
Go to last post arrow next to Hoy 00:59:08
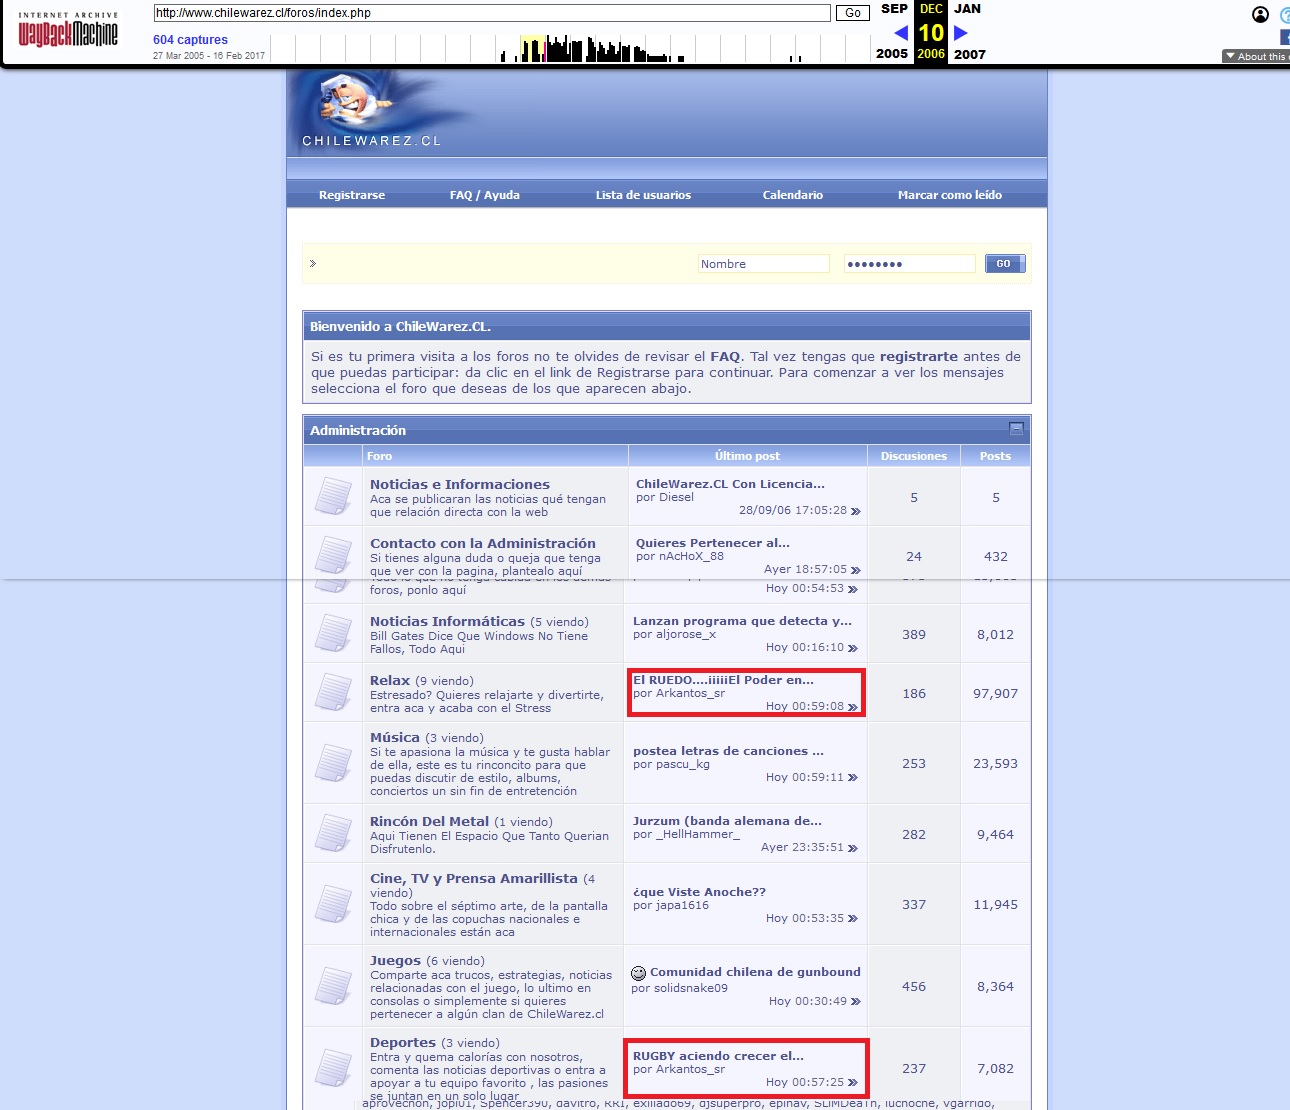click(x=852, y=707)
